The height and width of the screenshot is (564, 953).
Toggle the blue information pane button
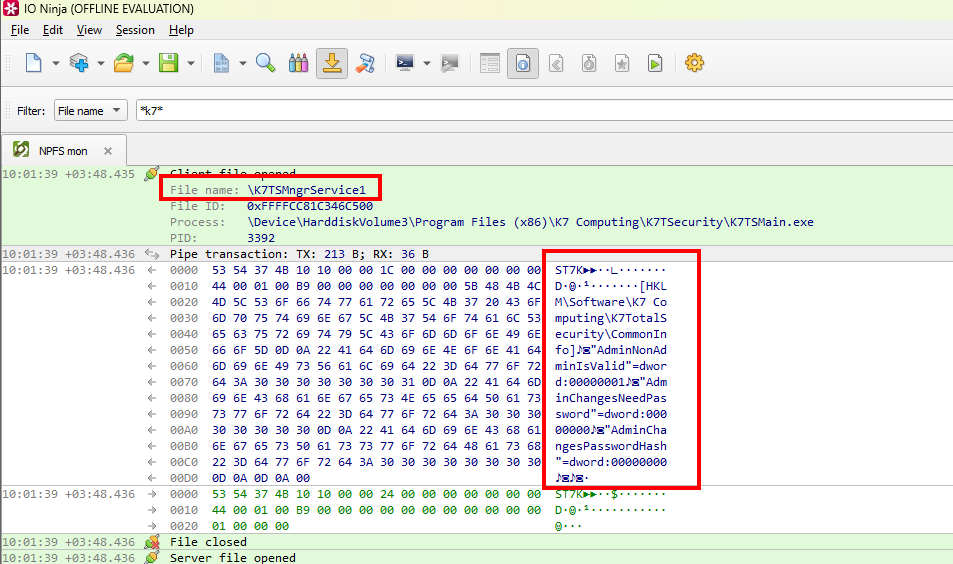pos(522,63)
